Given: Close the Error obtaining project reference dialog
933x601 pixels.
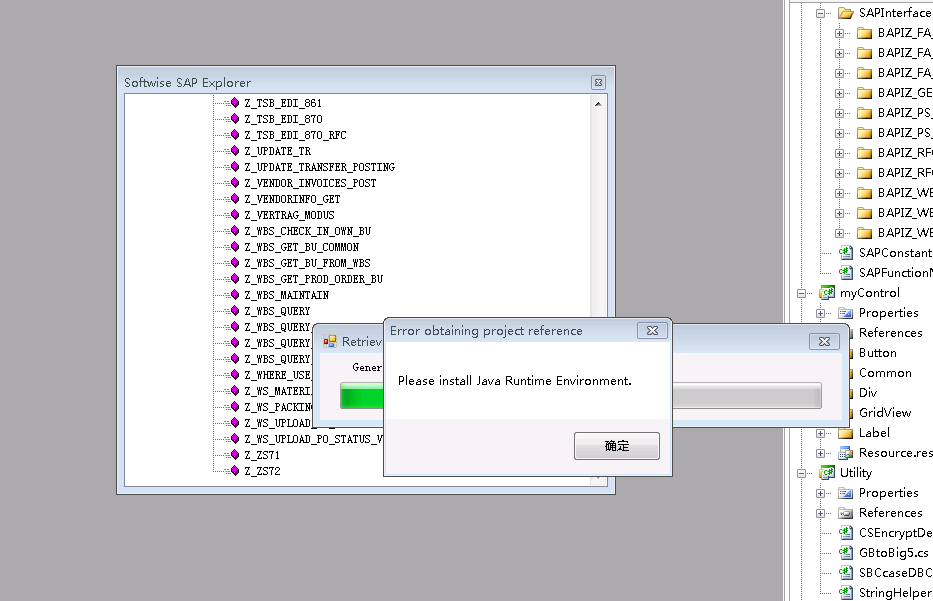Looking at the screenshot, I should click(652, 331).
